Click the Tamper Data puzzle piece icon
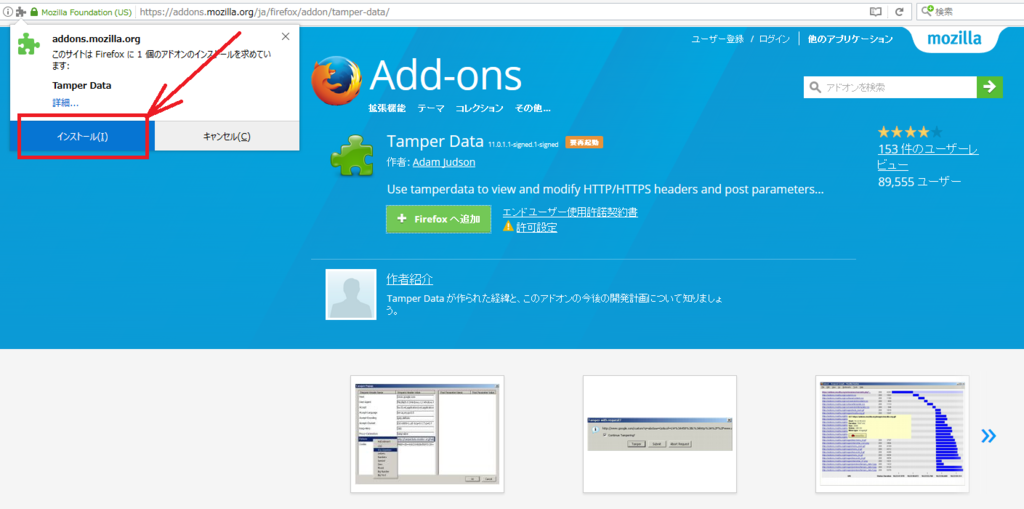 pyautogui.click(x=352, y=157)
